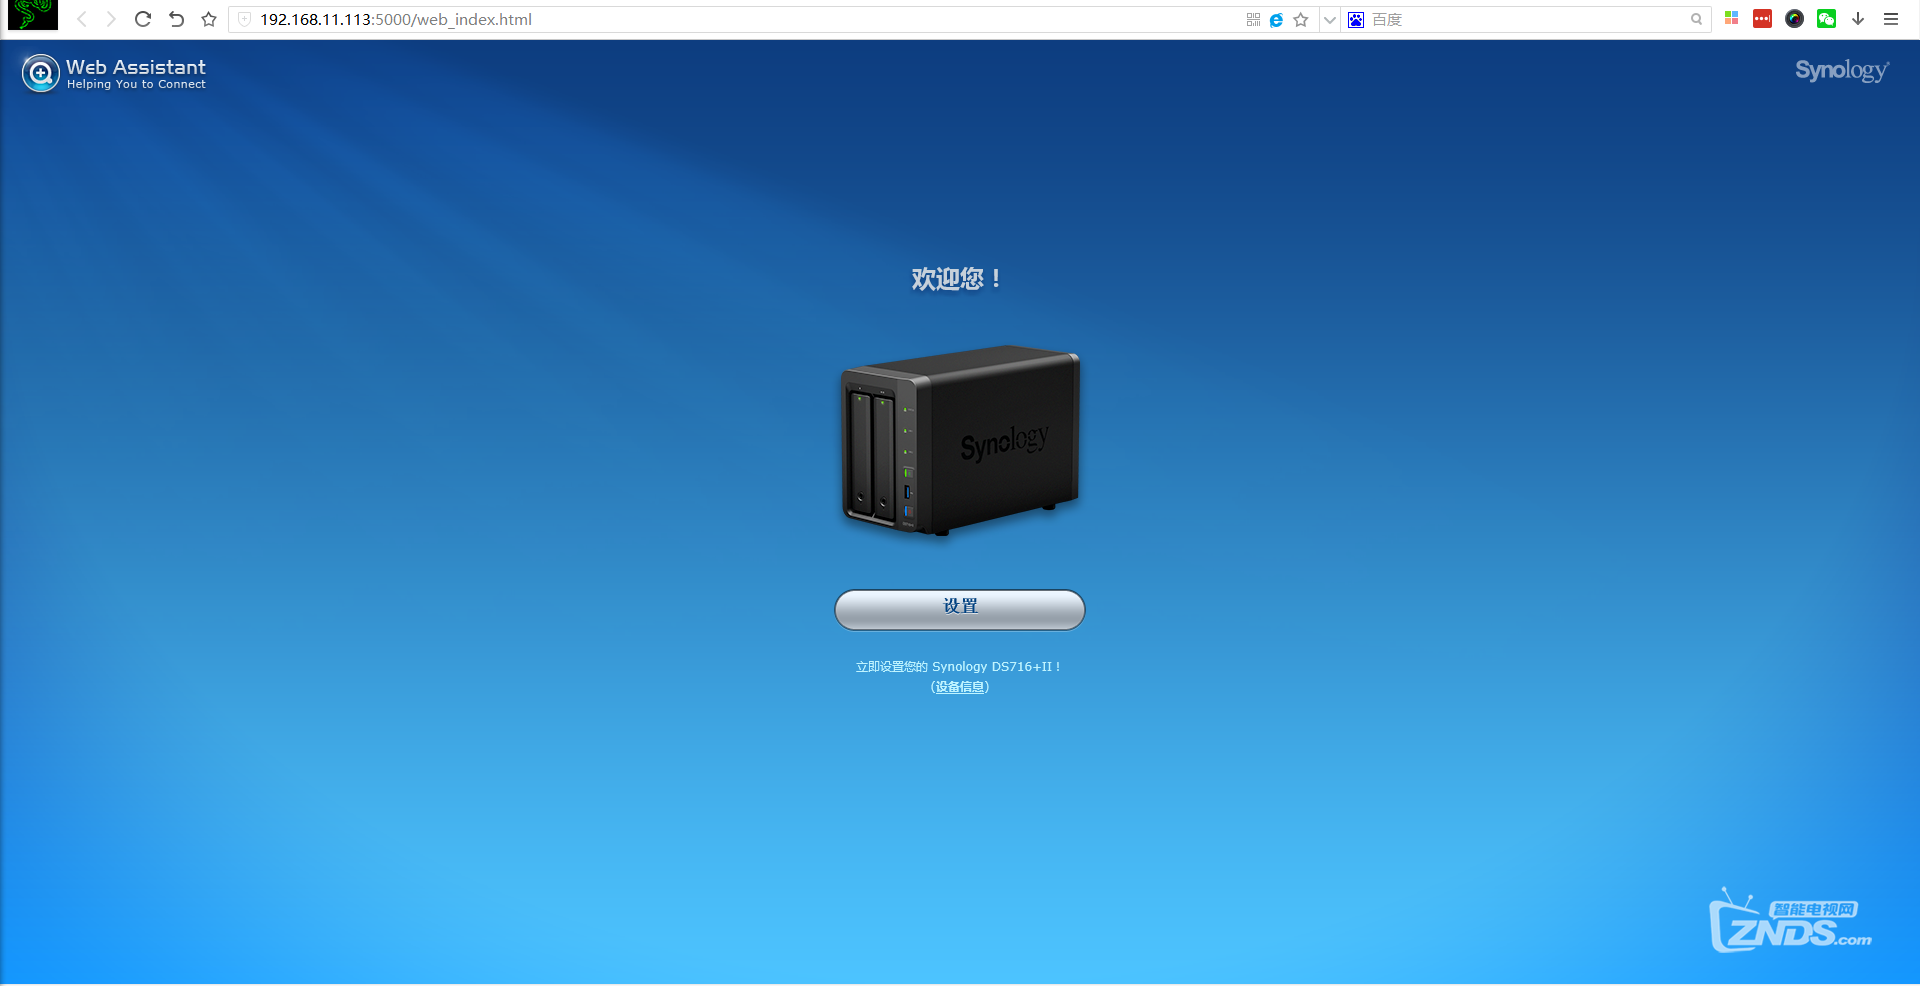Click the Baidu paw search engine icon
The height and width of the screenshot is (986, 1920).
click(x=1356, y=19)
